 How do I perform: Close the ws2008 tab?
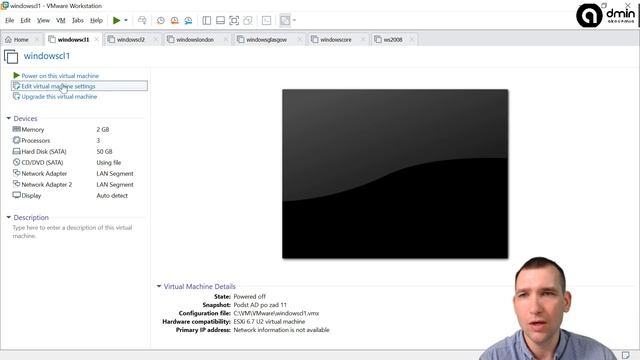[x=412, y=40]
